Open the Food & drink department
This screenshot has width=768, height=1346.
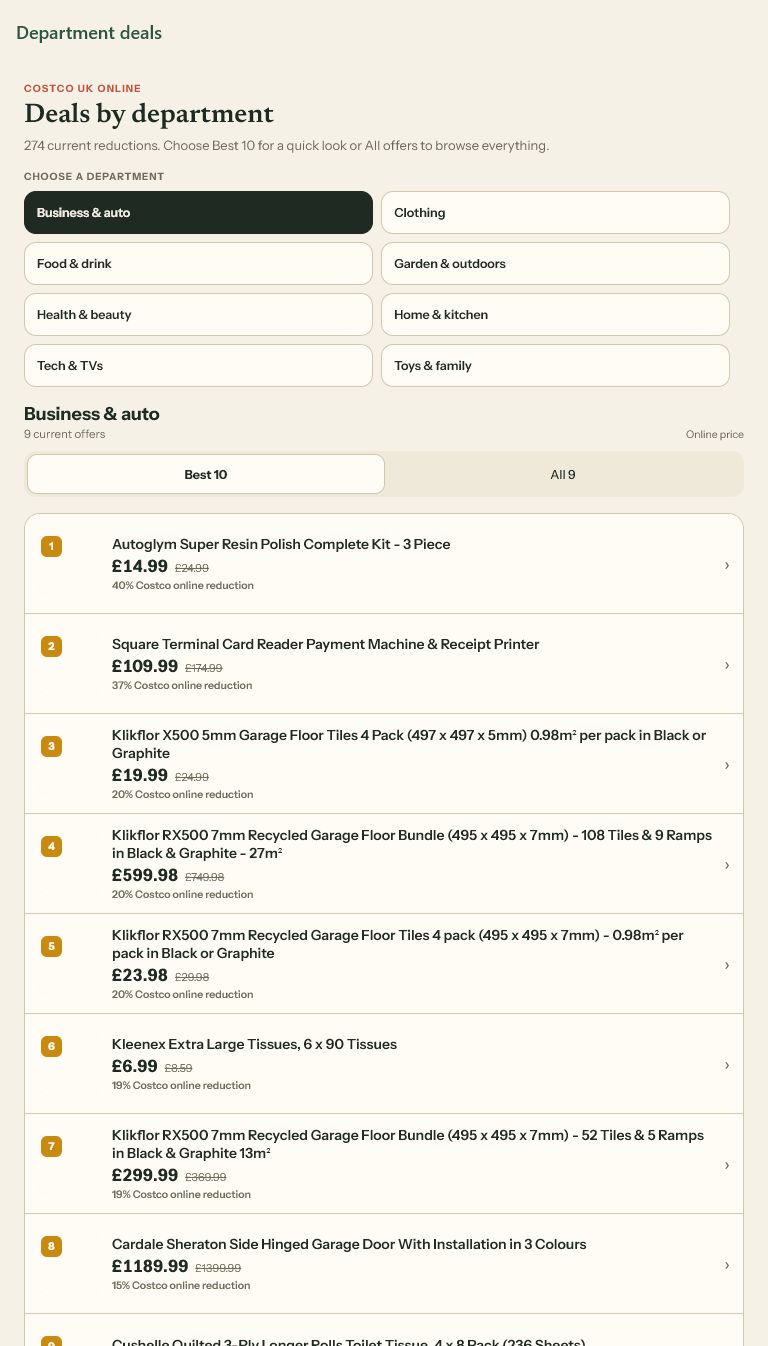point(198,264)
